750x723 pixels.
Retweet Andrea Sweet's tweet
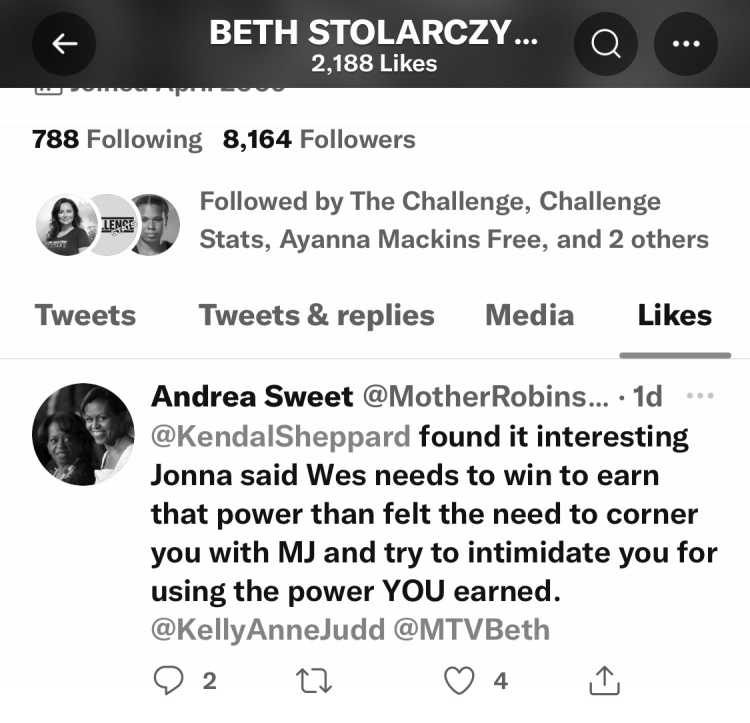314,681
